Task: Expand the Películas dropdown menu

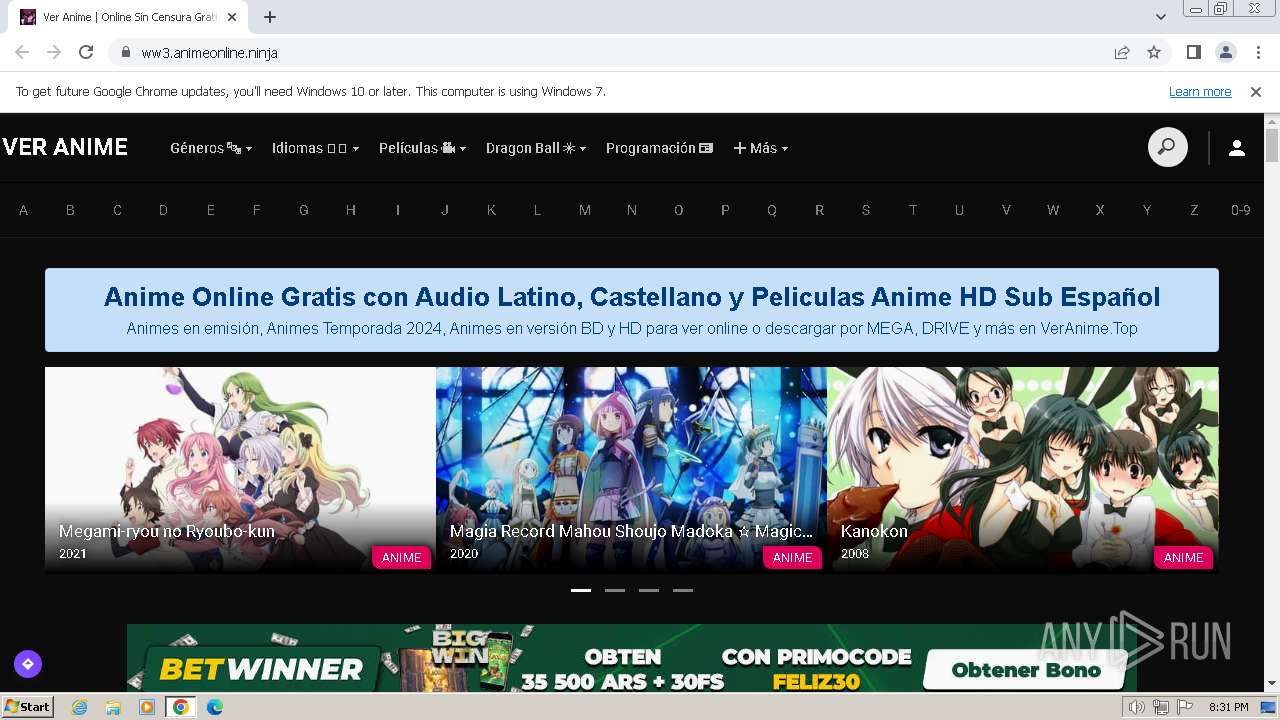Action: 422,148
